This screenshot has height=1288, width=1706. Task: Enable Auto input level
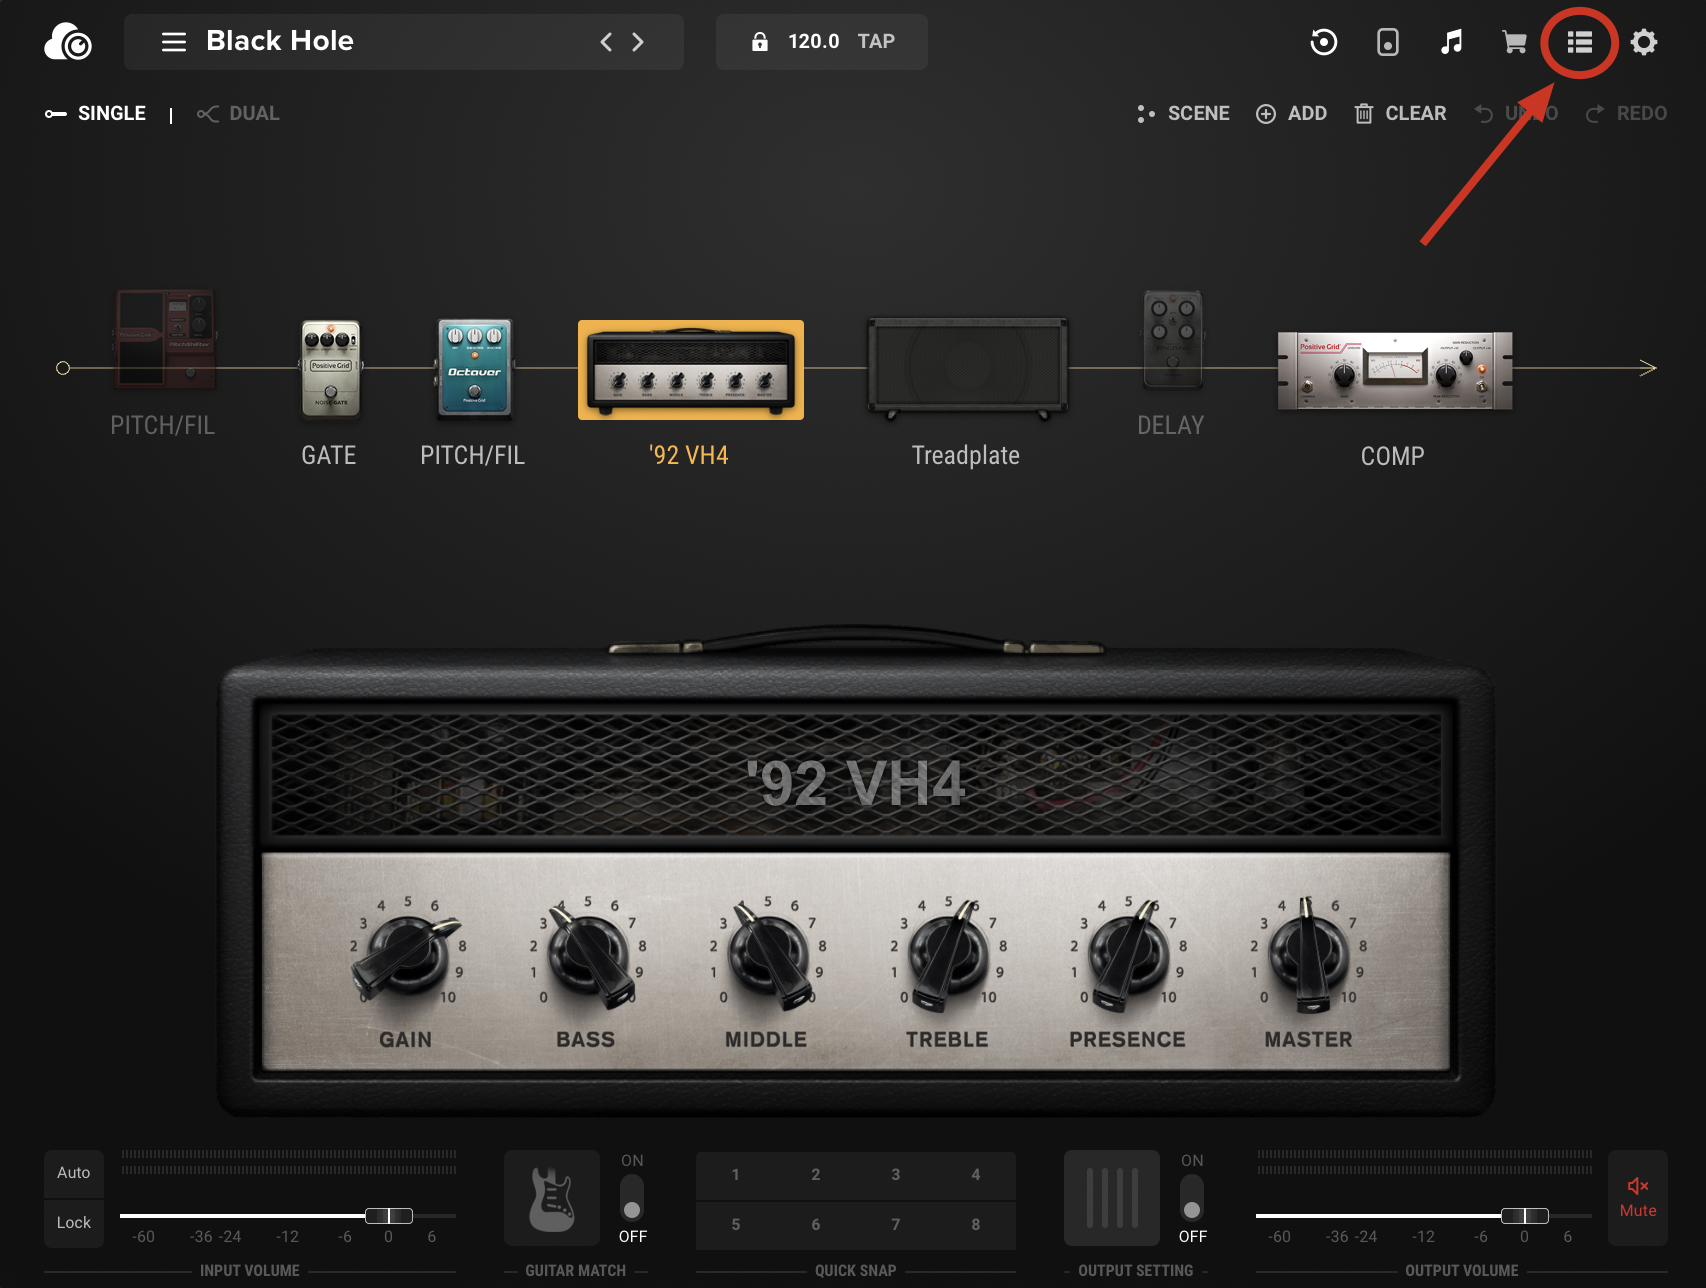74,1173
